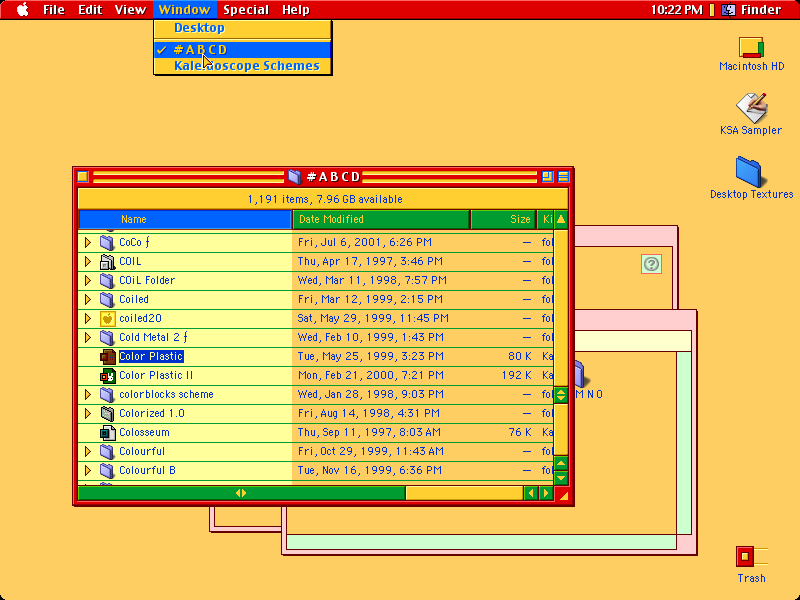The width and height of the screenshot is (800, 600).
Task: Open the Macintosh HD disk icon
Action: coord(751,47)
